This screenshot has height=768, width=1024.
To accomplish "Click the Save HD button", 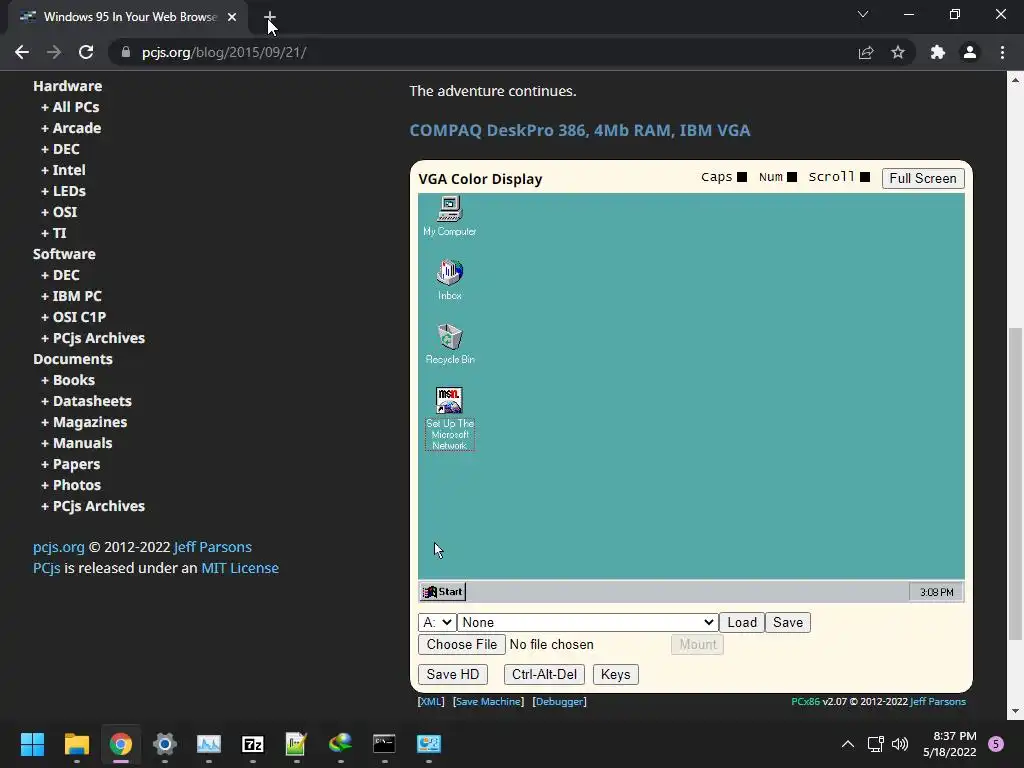I will [453, 675].
